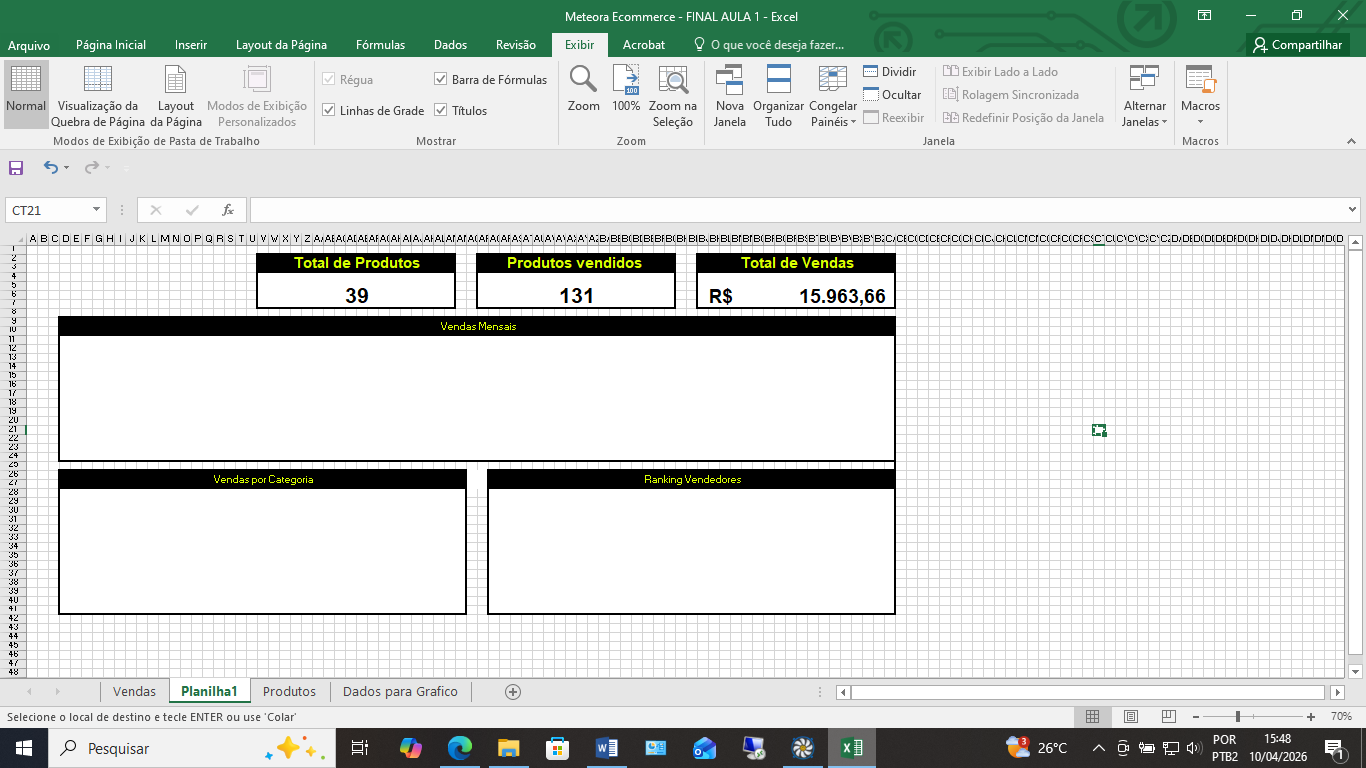
Task: Open ribbon display options in title bar
Action: pos(1205,15)
